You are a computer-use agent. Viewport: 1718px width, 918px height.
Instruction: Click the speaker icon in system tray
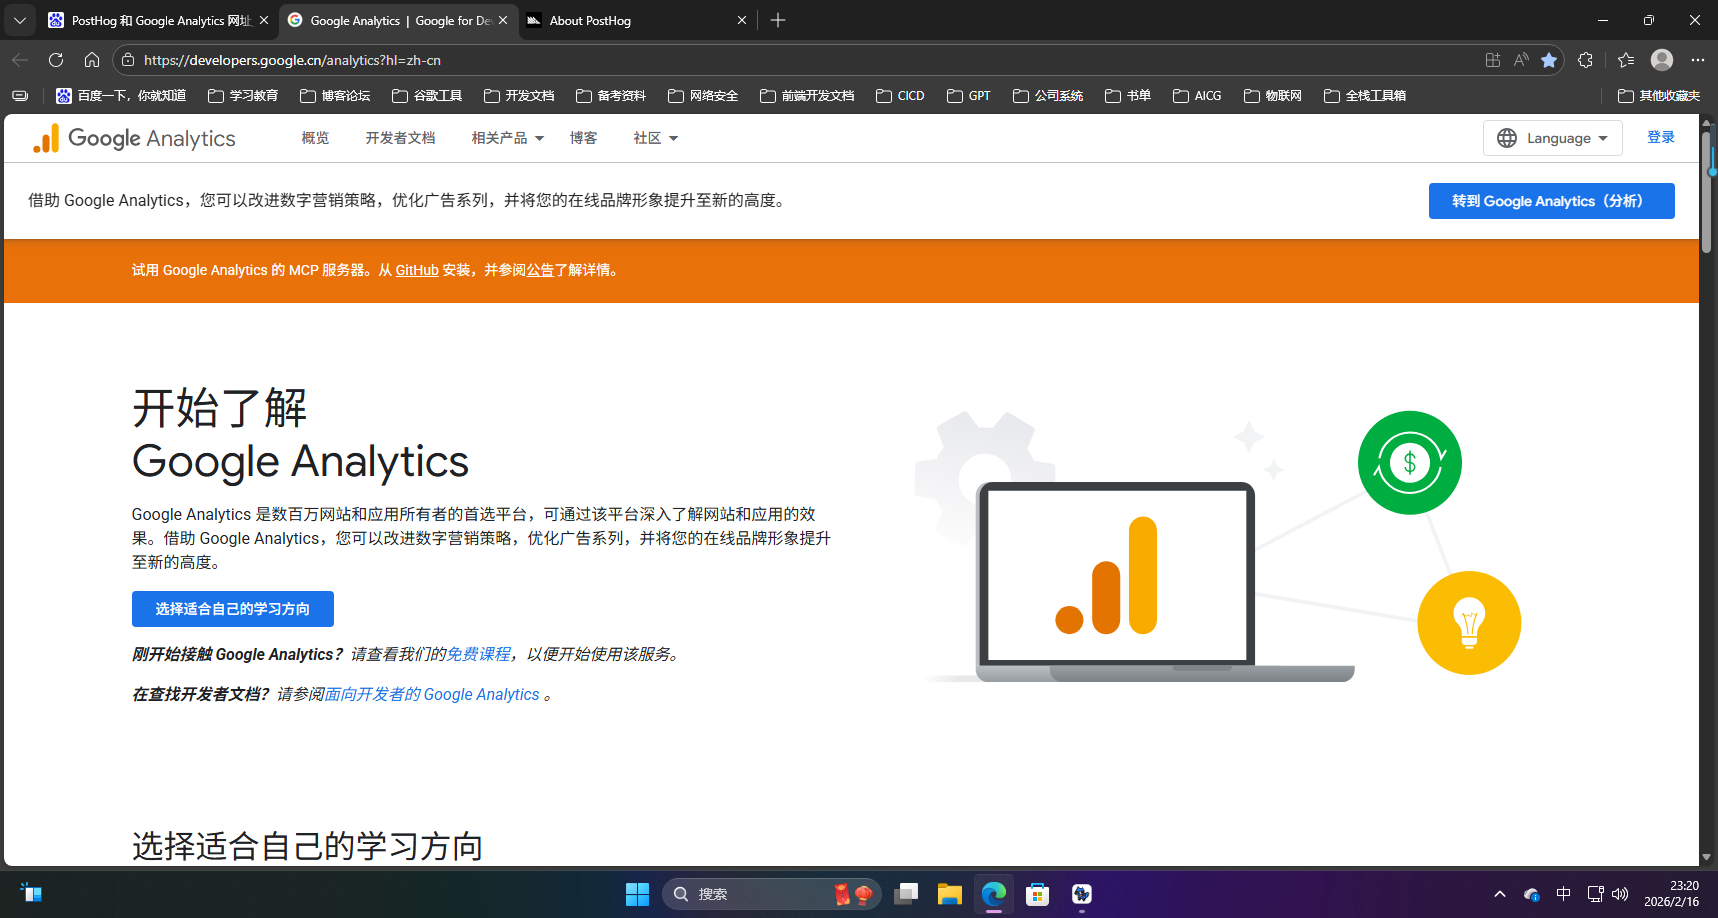1622,894
